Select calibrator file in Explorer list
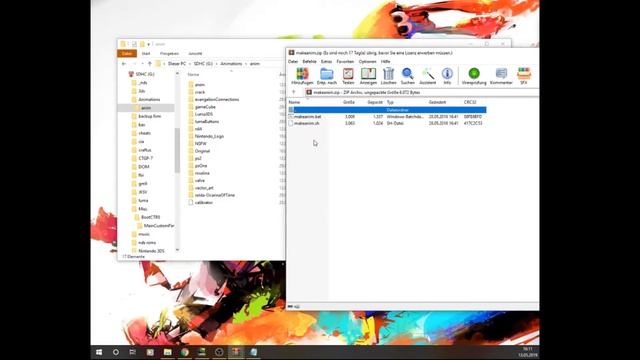This screenshot has height=360, width=640. 200,203
